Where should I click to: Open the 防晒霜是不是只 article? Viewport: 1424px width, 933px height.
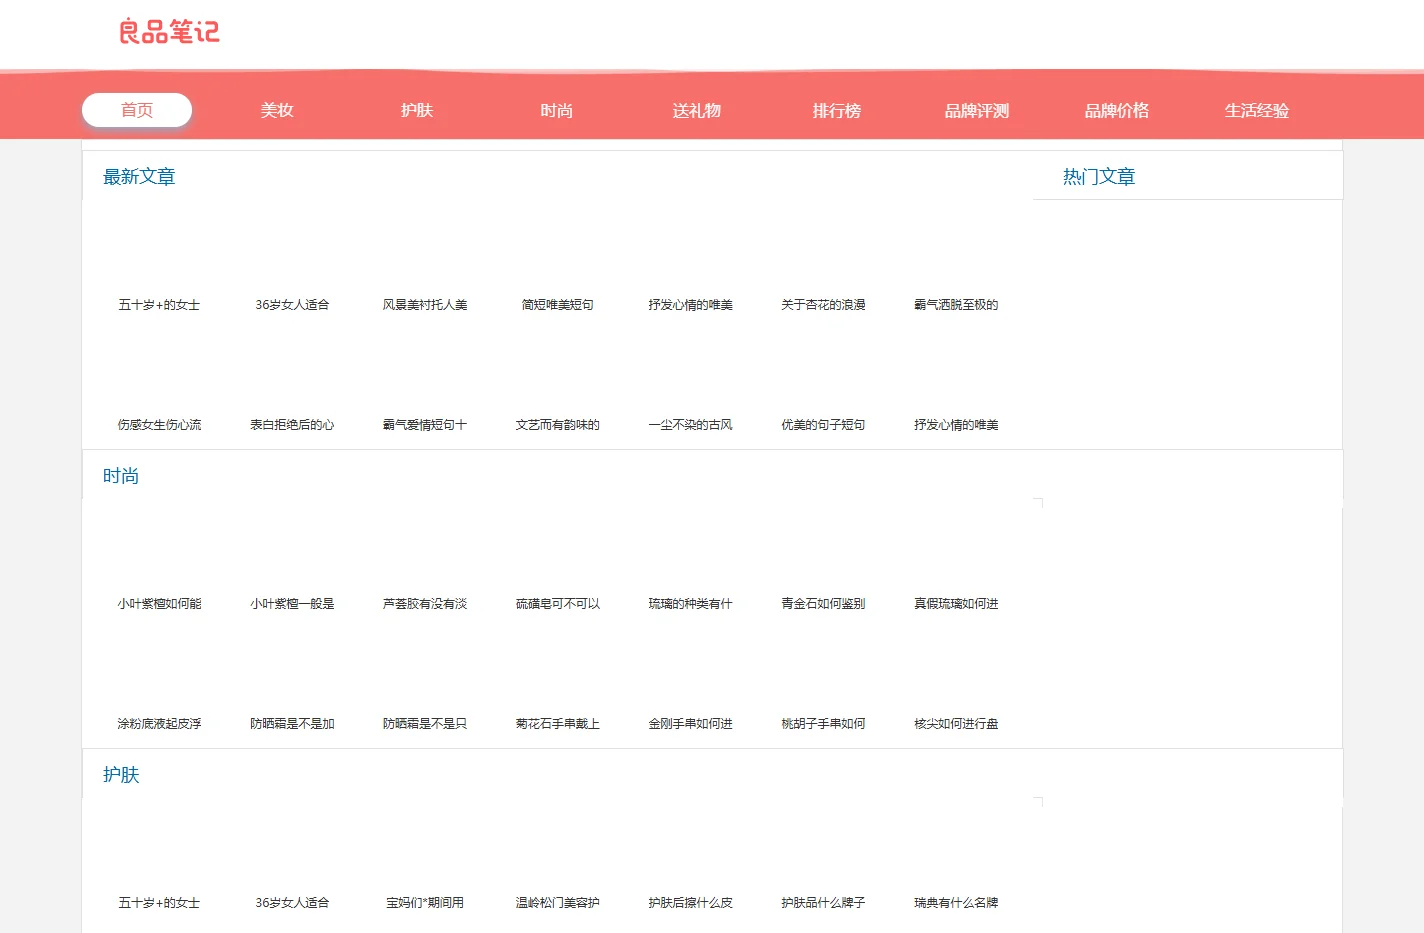point(425,724)
